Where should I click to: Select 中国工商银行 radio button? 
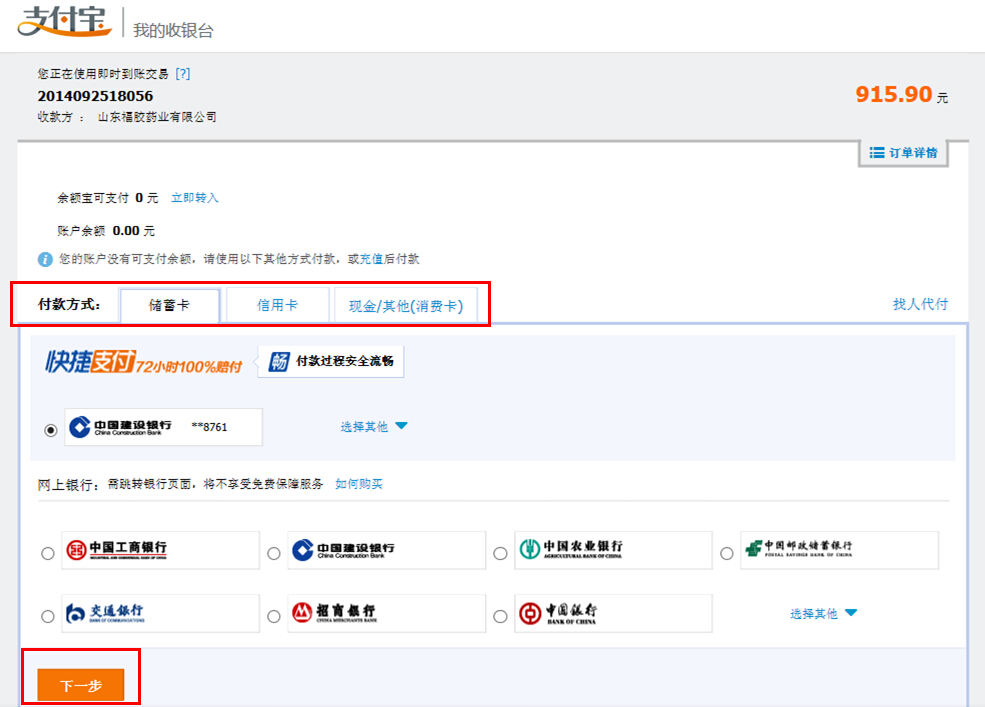click(x=48, y=554)
